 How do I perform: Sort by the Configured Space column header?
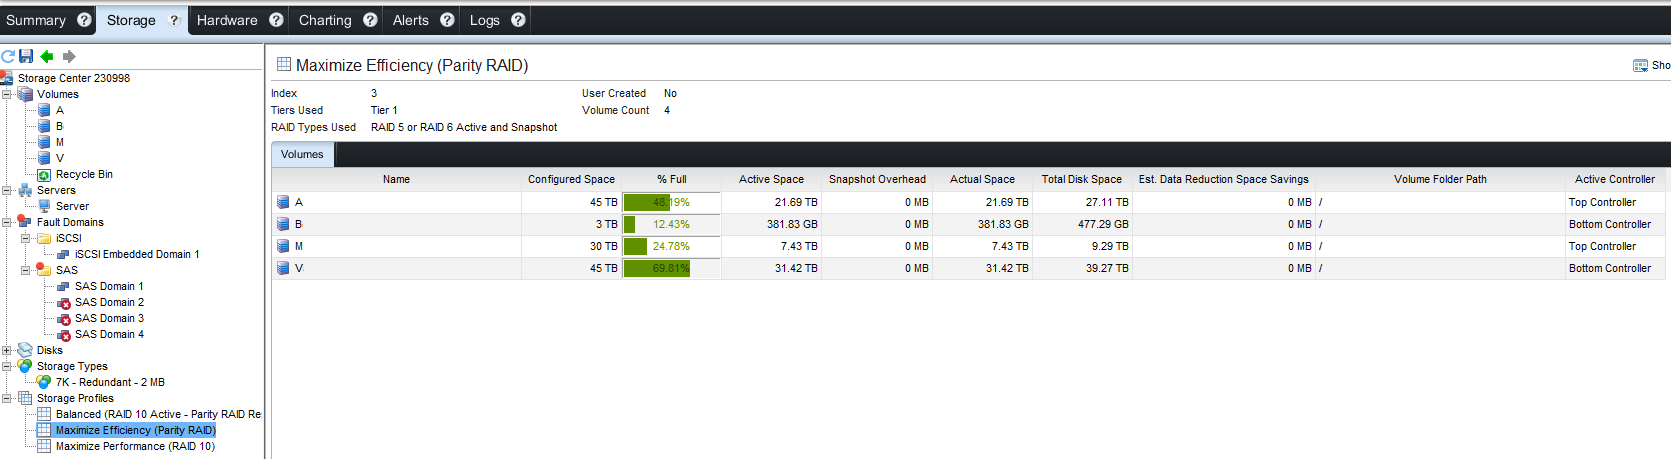pyautogui.click(x=571, y=179)
